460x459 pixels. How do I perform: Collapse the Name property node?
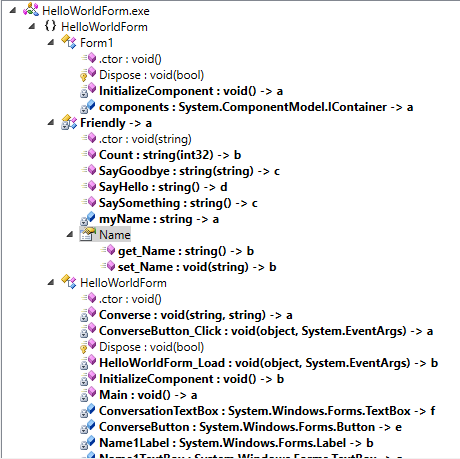(69, 235)
